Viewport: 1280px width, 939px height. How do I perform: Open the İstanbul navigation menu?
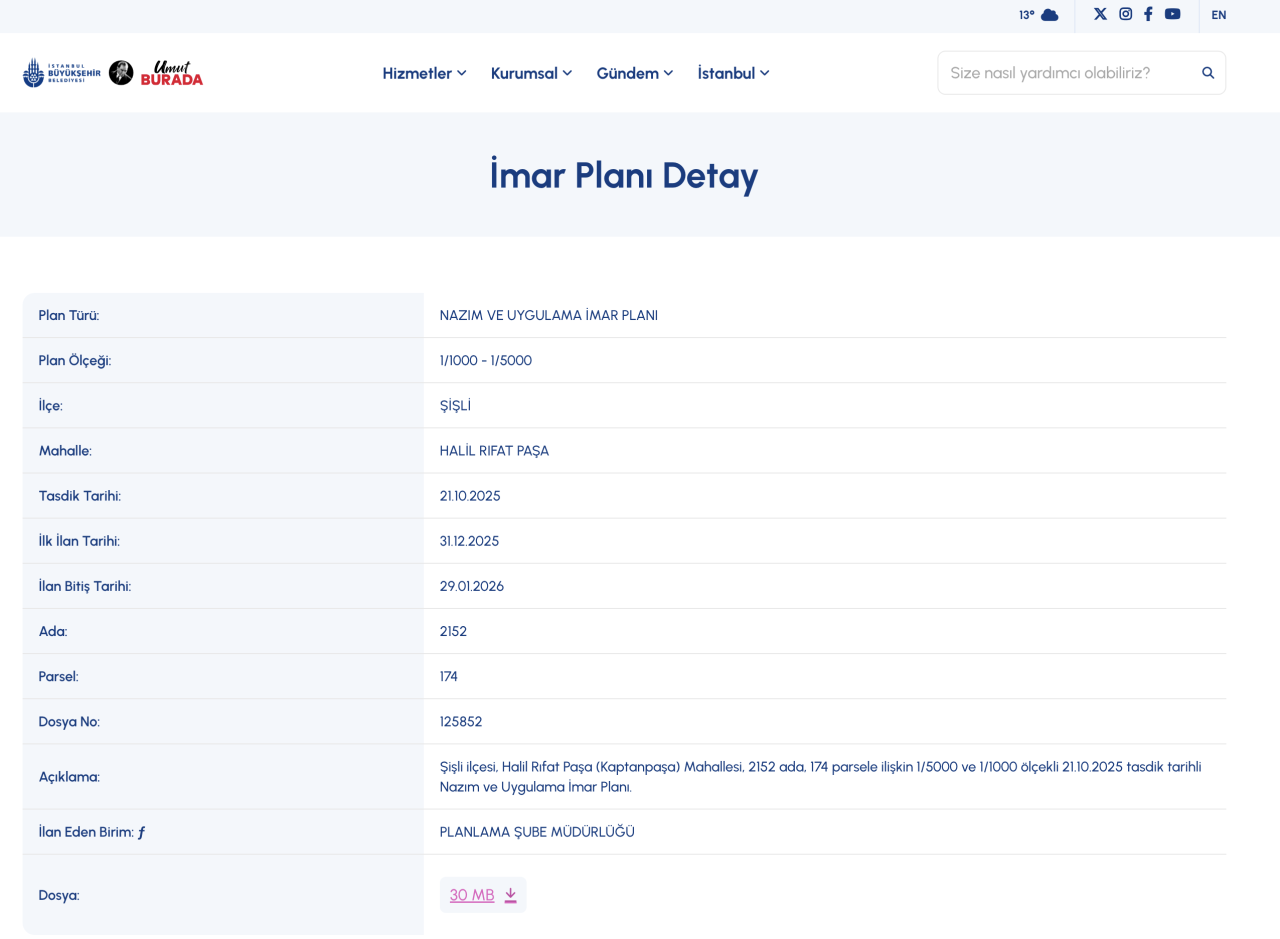tap(733, 73)
